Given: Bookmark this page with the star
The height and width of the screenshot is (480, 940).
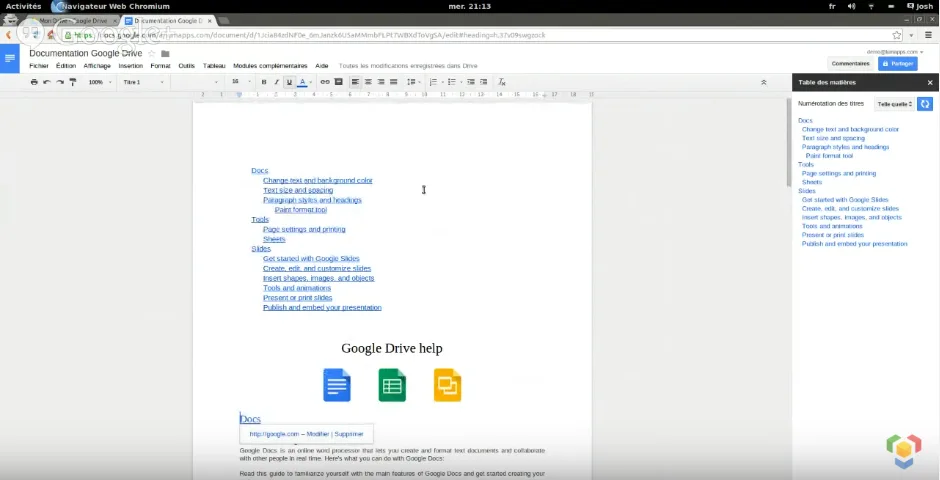Looking at the screenshot, I should point(897,35).
